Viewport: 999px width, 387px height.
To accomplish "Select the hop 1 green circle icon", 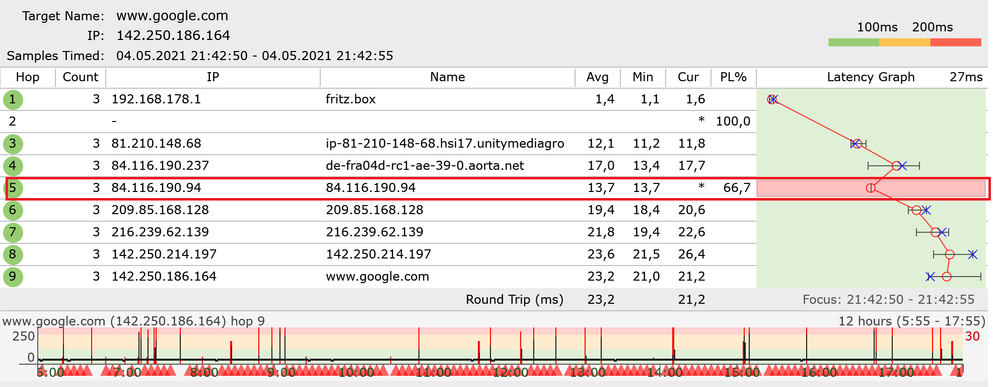I will click(12, 99).
